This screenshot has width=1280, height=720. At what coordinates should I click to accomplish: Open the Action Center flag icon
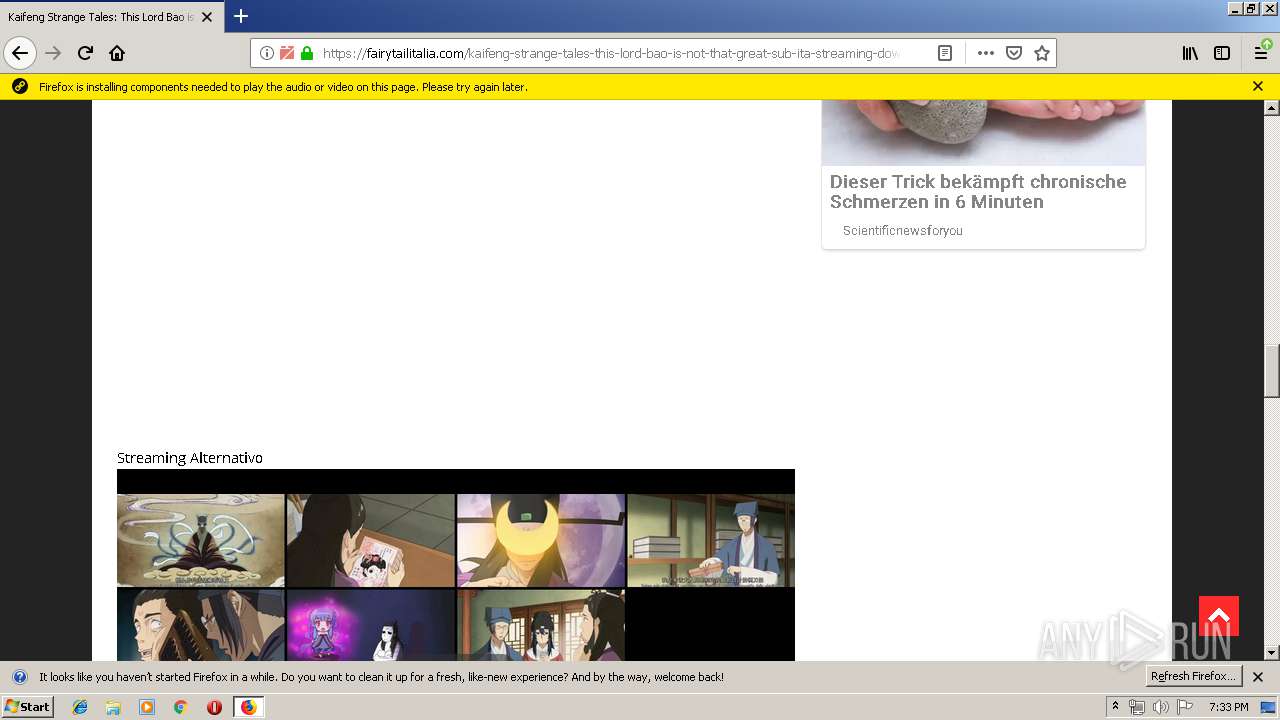click(1185, 707)
